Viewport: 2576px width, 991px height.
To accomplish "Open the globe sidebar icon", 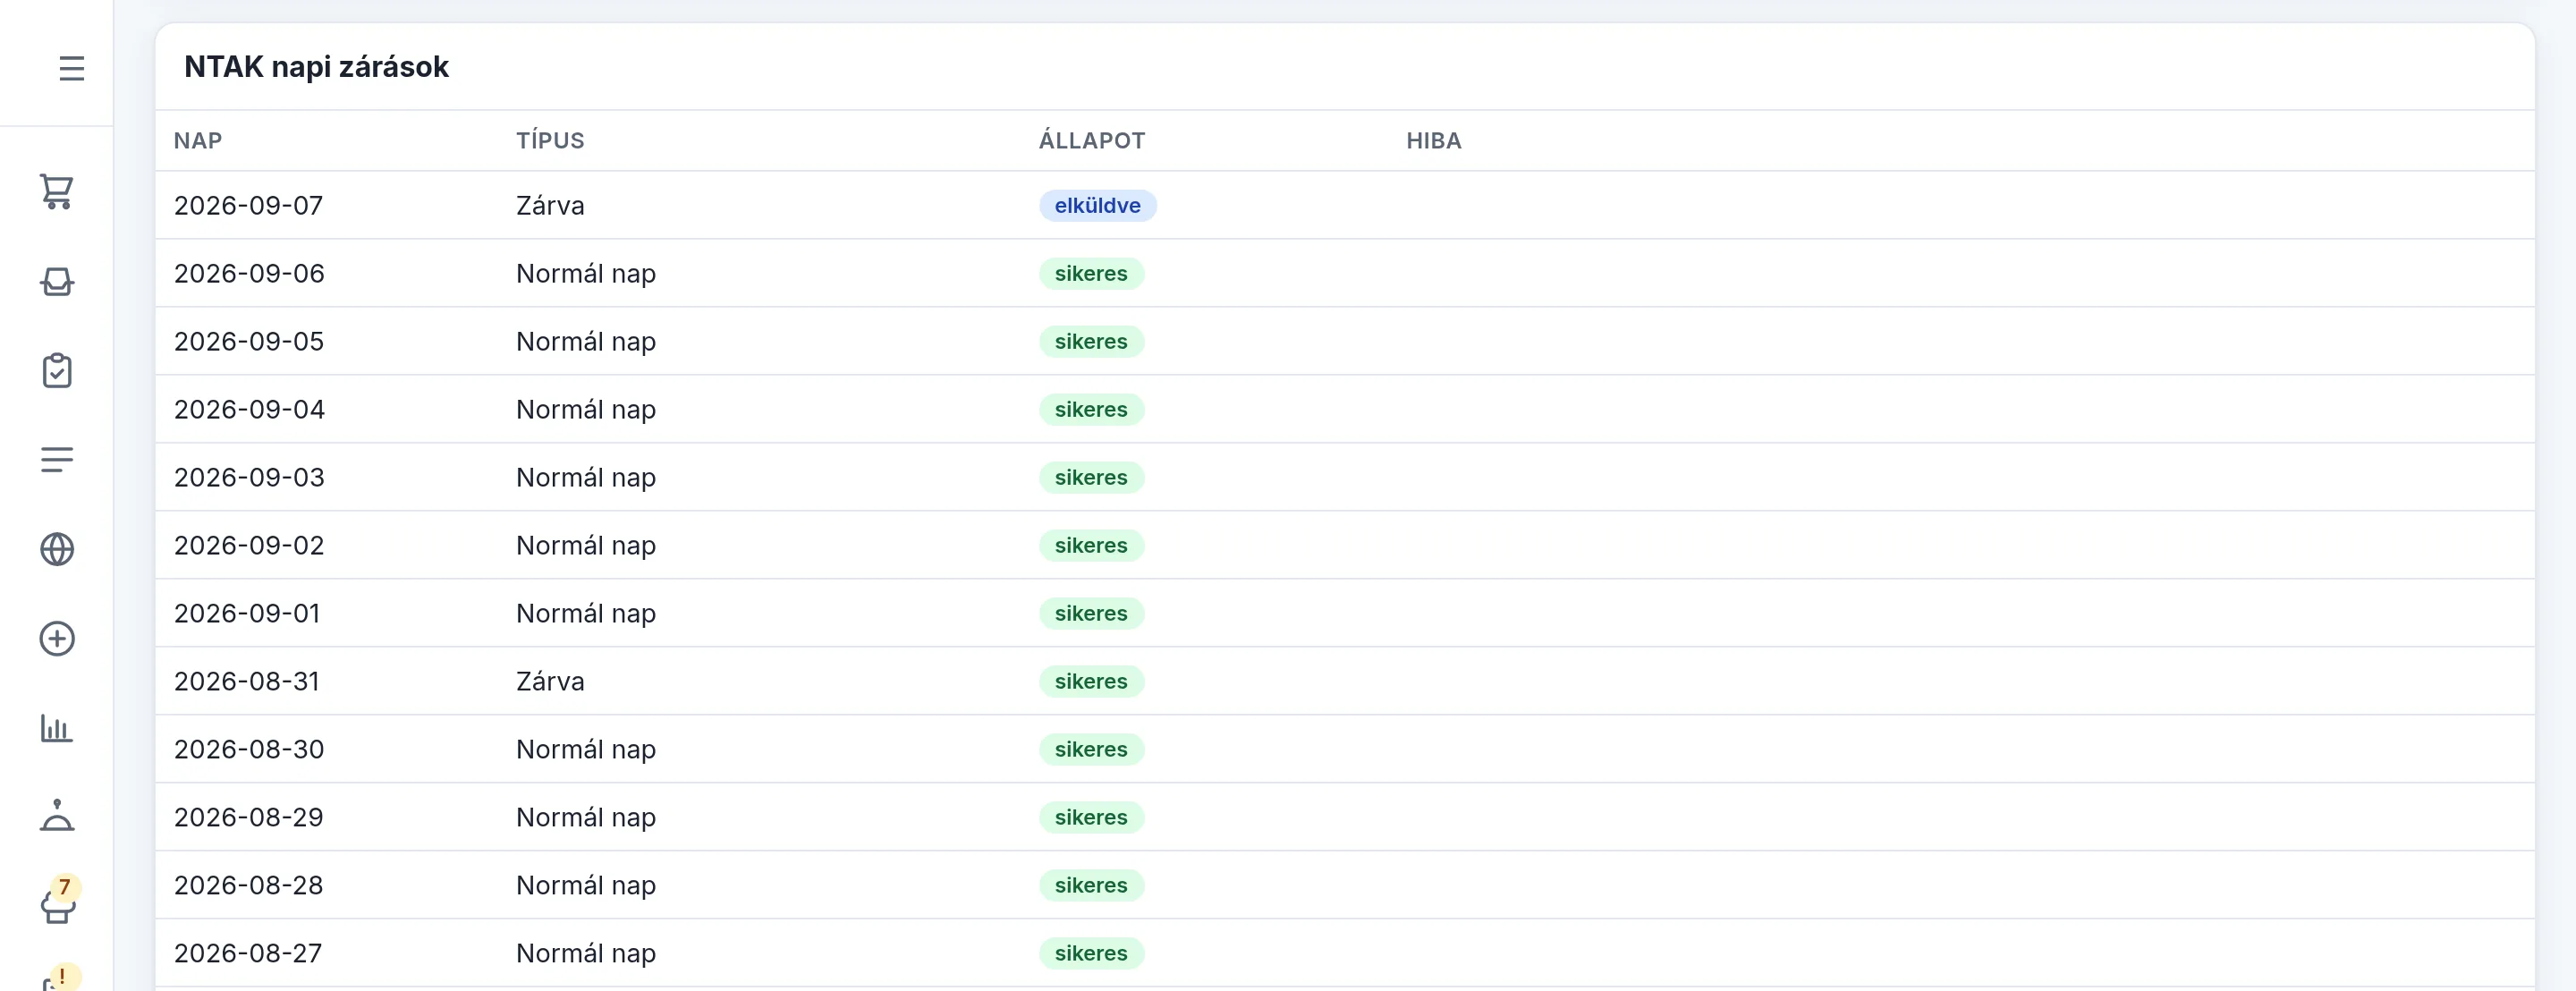I will [57, 549].
